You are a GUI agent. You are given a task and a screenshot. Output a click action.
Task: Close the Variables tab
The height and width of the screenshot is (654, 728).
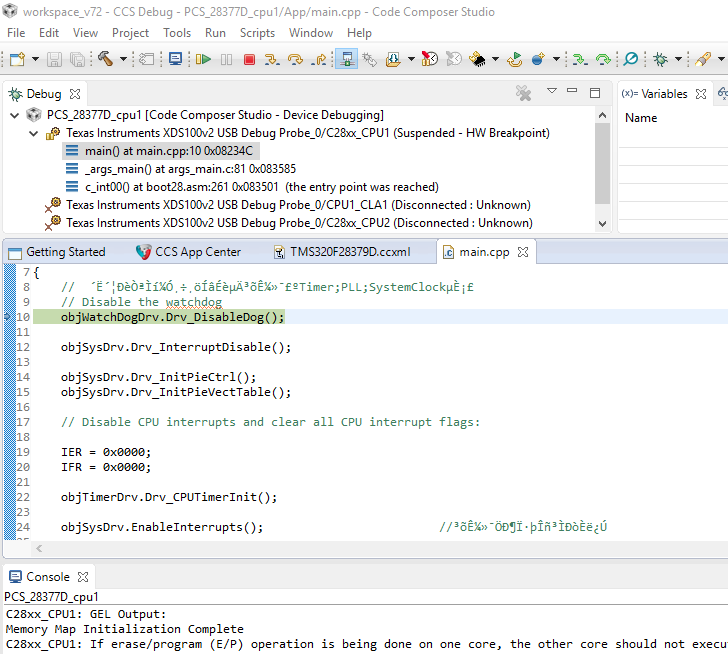click(701, 94)
